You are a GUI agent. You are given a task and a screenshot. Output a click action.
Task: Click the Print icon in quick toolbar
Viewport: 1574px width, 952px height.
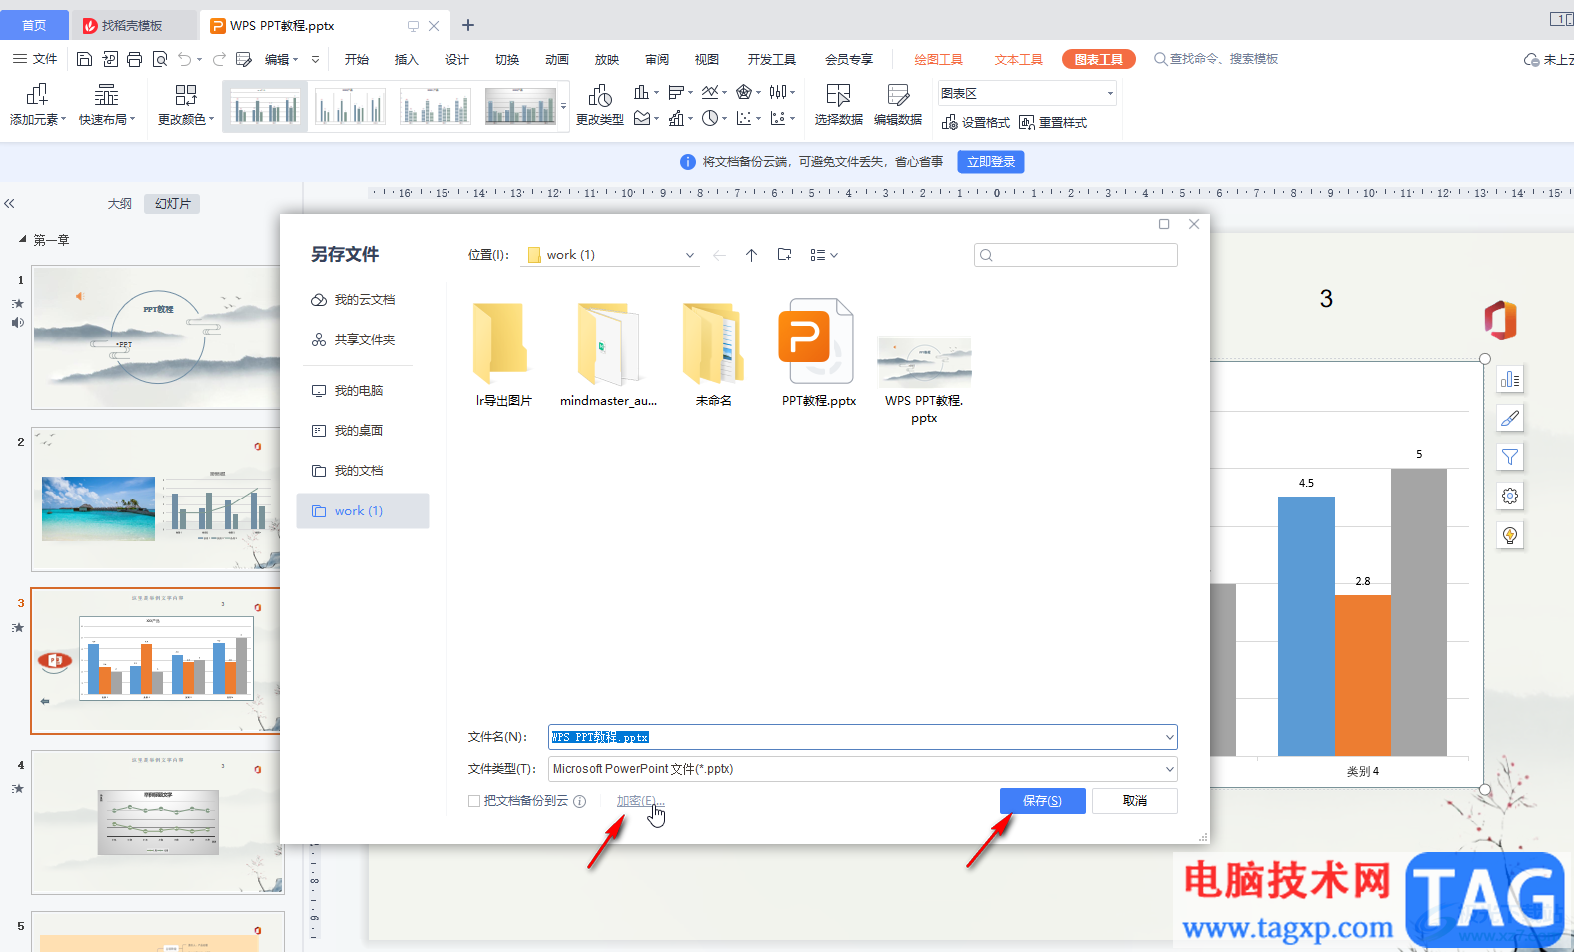click(134, 59)
